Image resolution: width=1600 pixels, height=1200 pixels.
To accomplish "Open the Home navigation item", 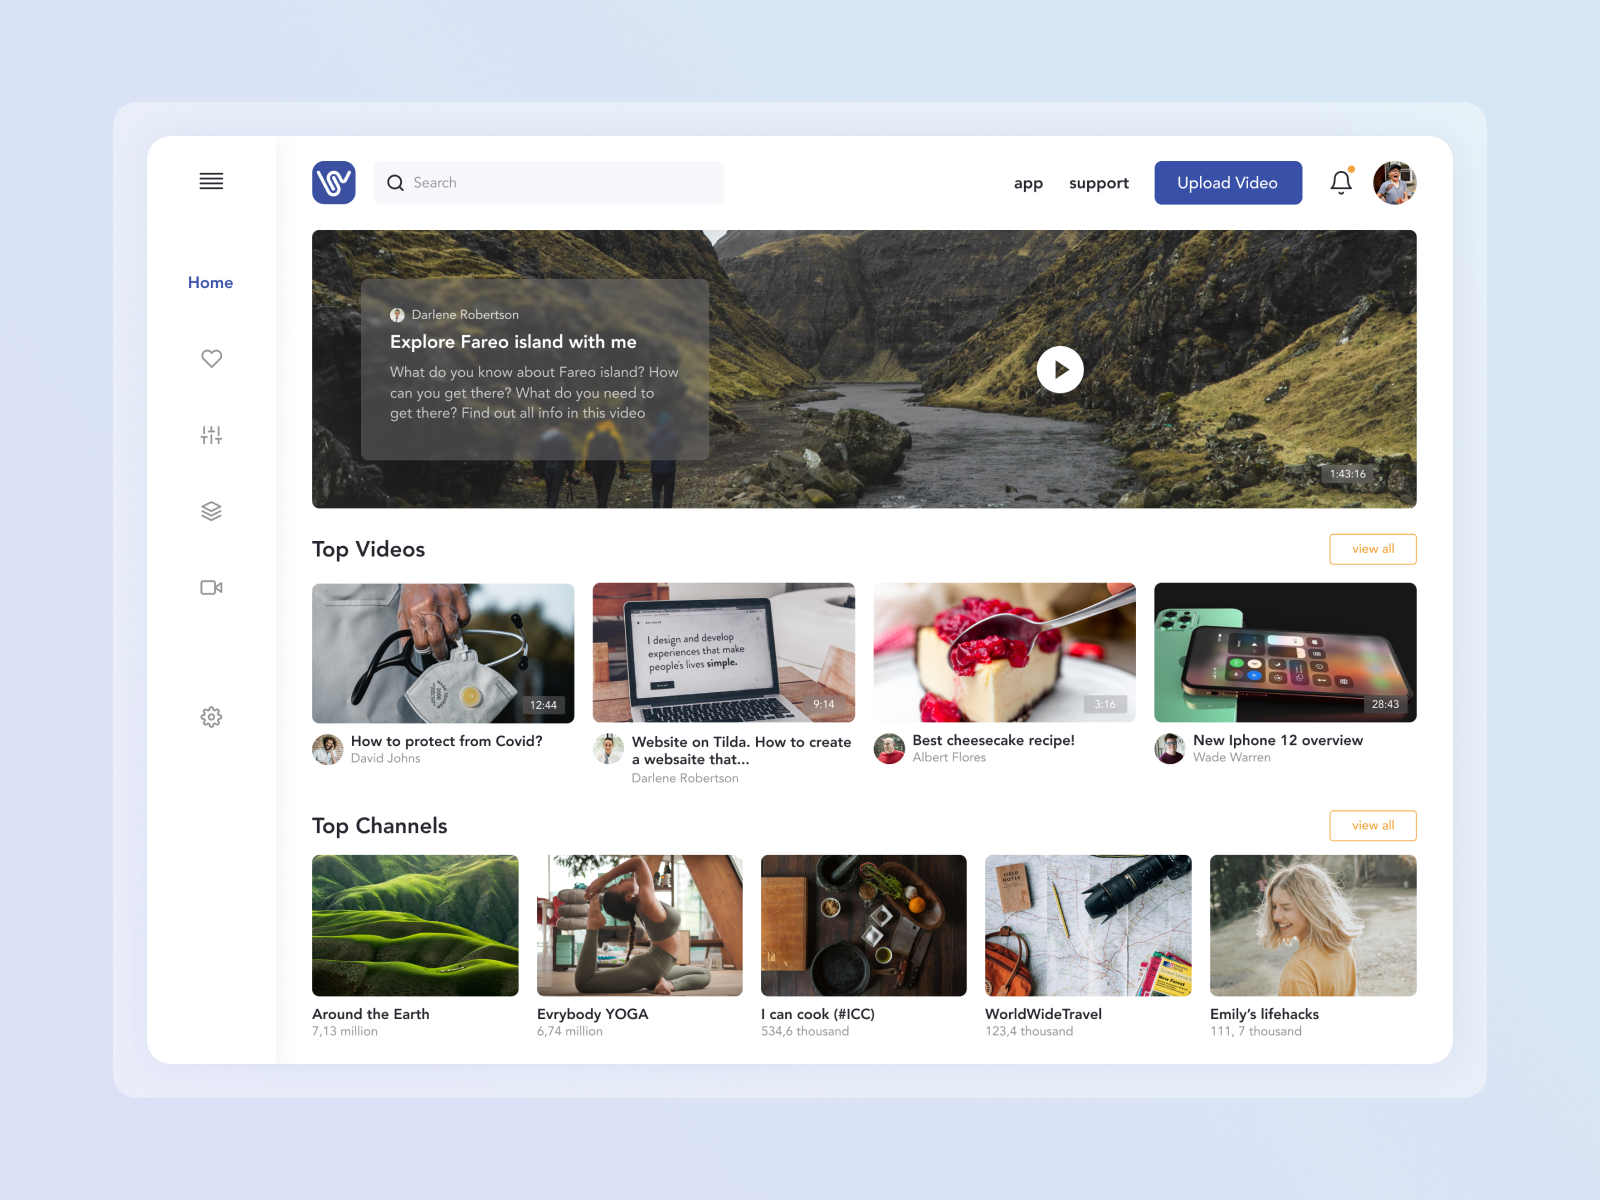I will point(210,282).
